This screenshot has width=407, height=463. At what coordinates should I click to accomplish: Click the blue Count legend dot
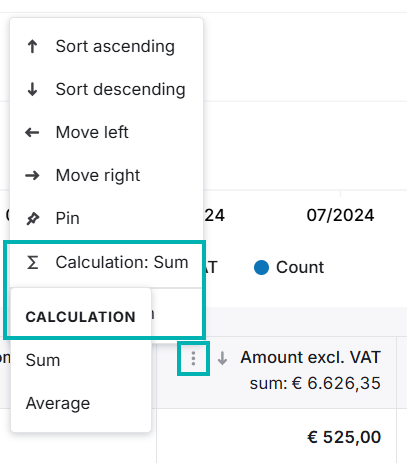point(261,268)
